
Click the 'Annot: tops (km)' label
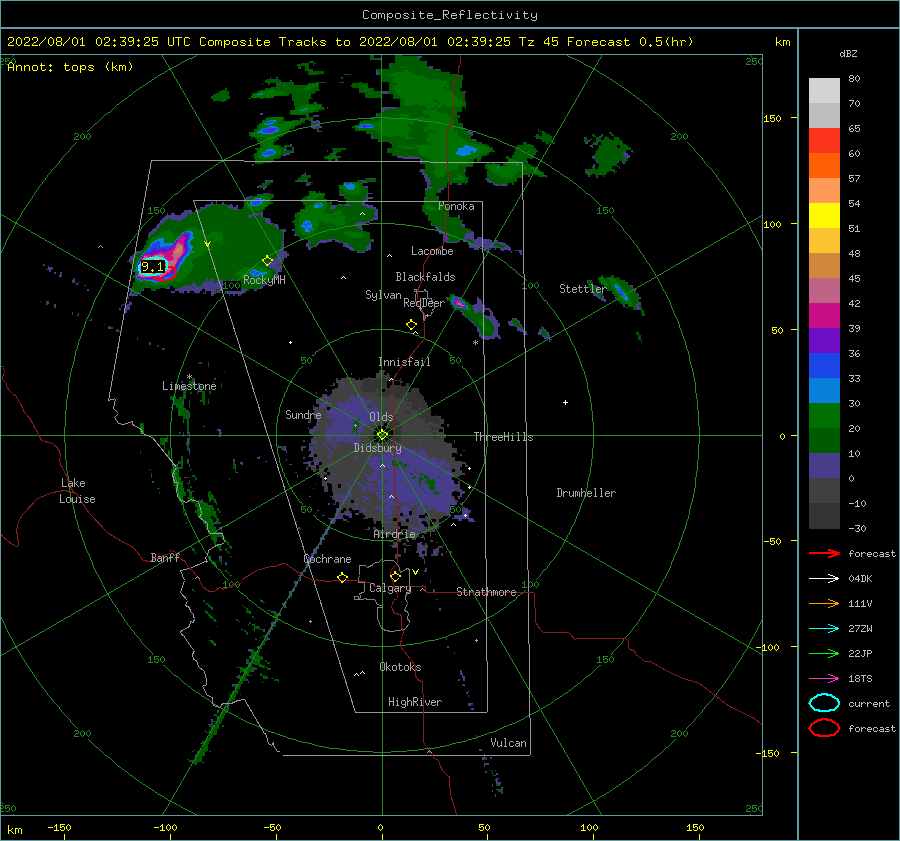70,67
